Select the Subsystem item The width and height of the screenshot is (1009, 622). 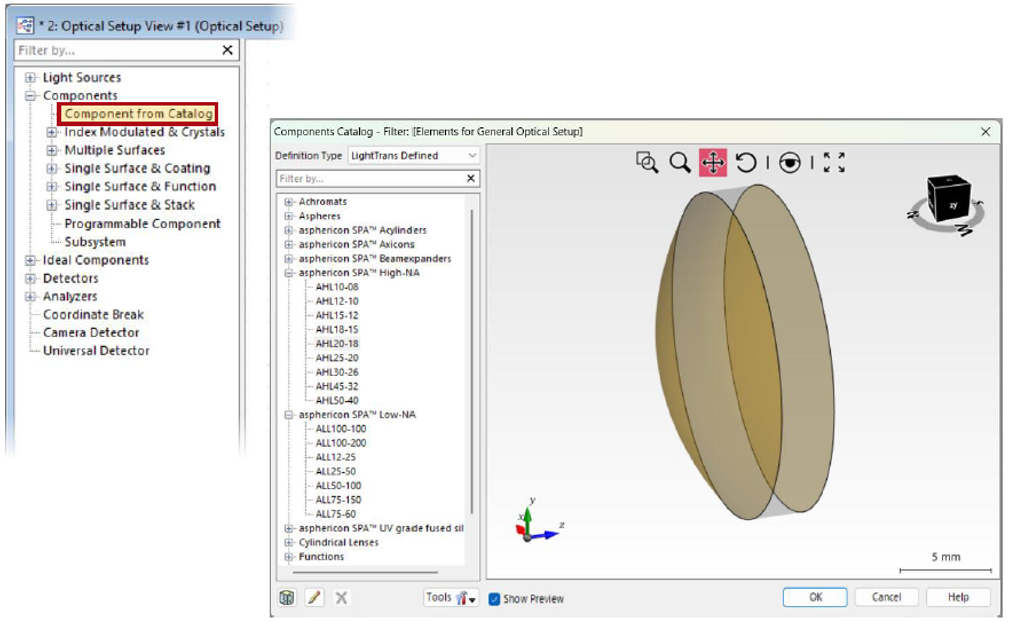tap(95, 242)
